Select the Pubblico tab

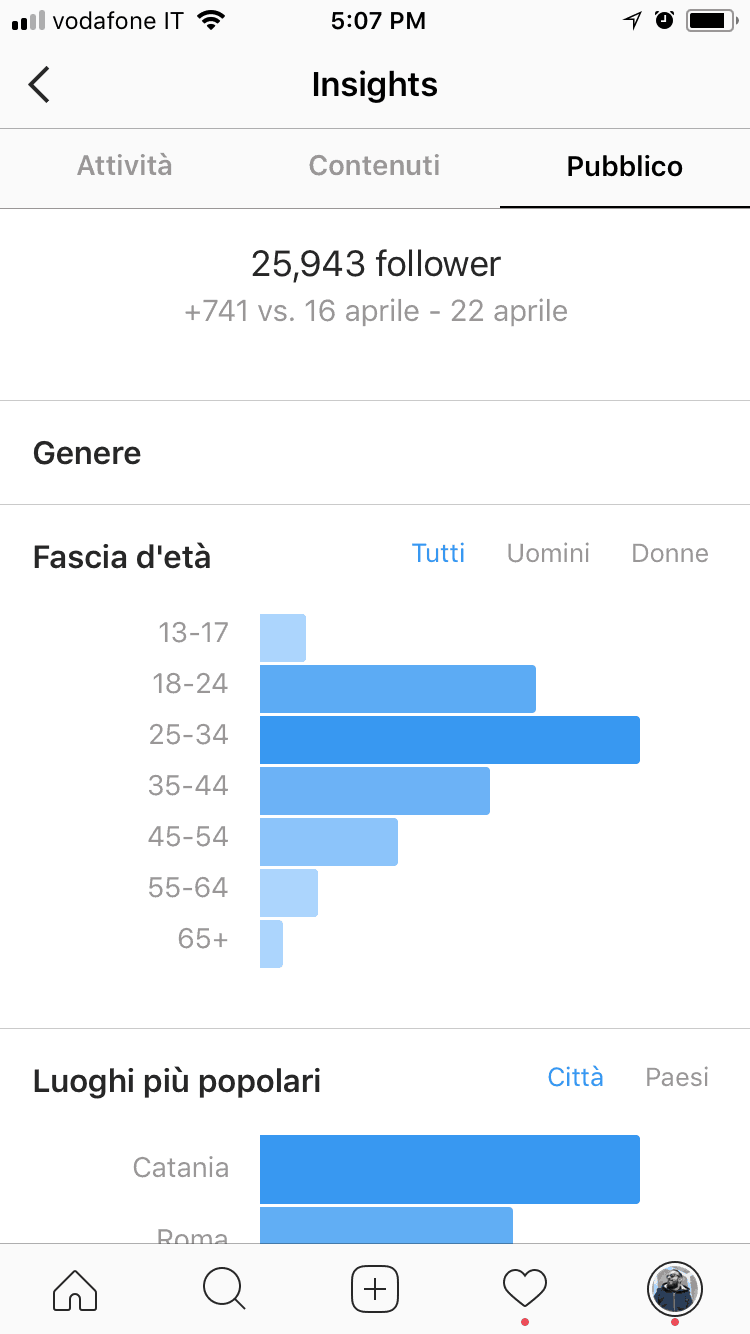click(625, 166)
